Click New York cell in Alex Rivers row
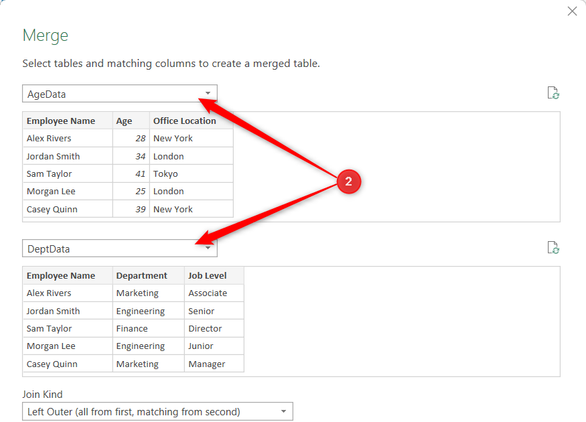This screenshot has width=586, height=422. (x=191, y=138)
